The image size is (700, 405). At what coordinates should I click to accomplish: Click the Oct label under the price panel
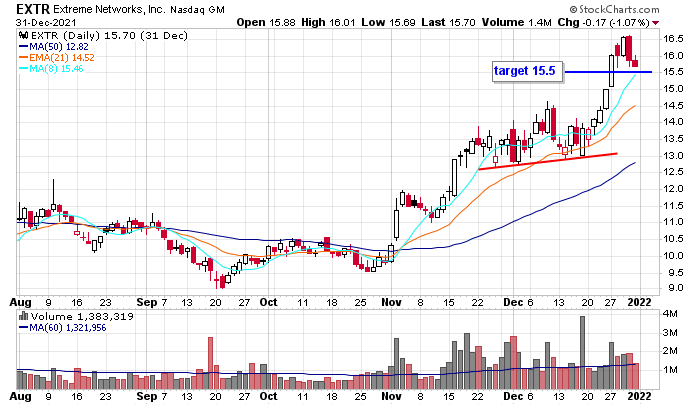[268, 302]
